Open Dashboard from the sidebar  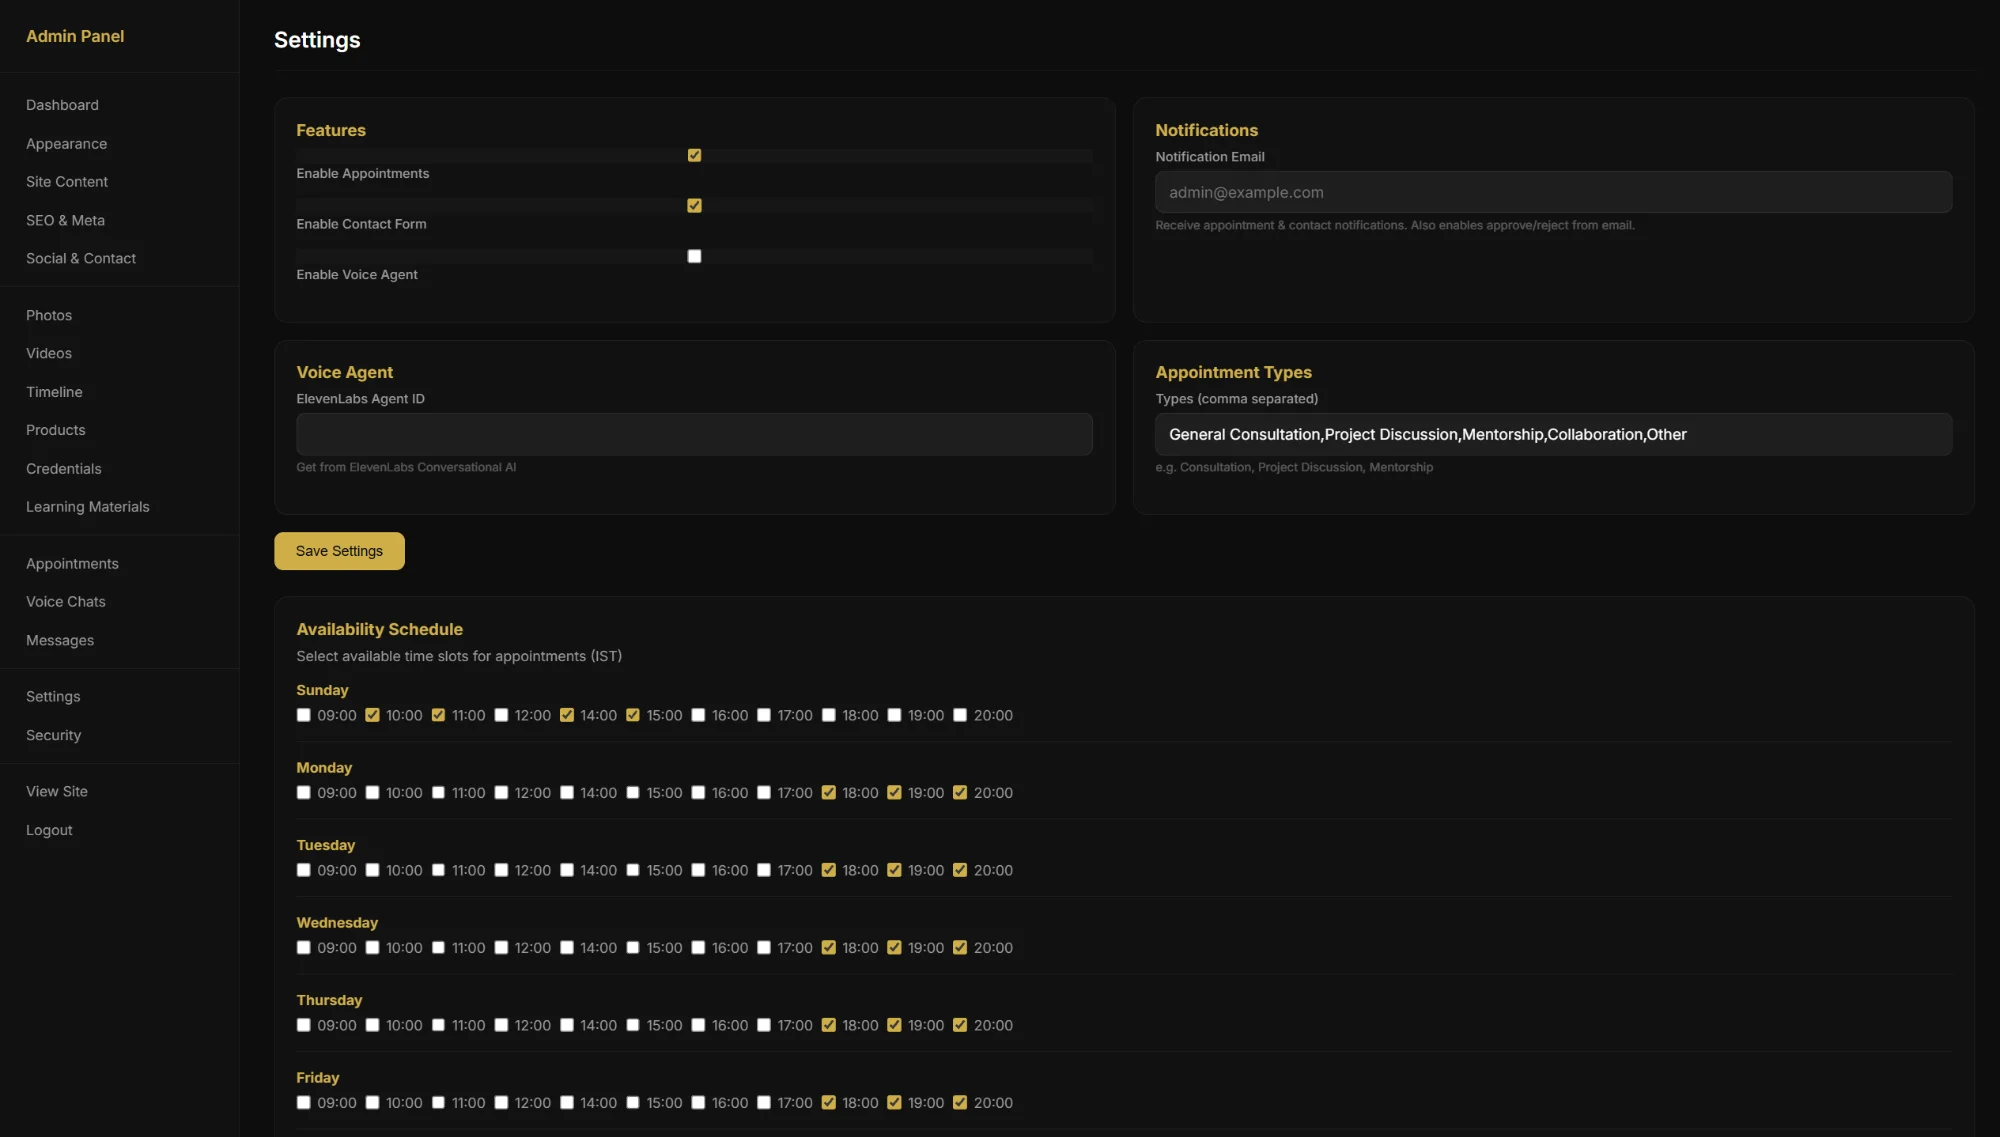click(x=62, y=105)
